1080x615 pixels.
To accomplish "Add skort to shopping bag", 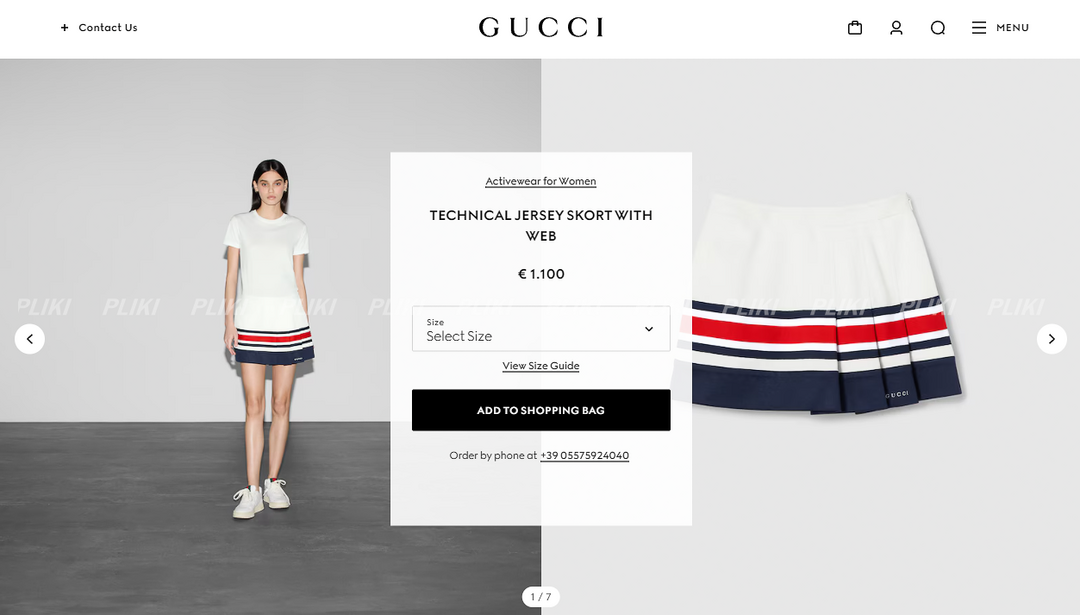I will [x=541, y=410].
